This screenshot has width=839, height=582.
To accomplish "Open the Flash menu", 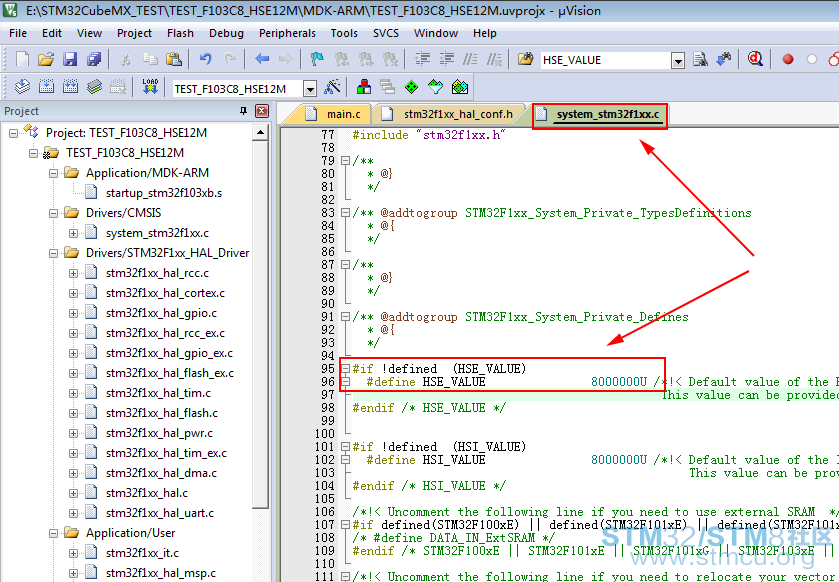I will click(180, 33).
